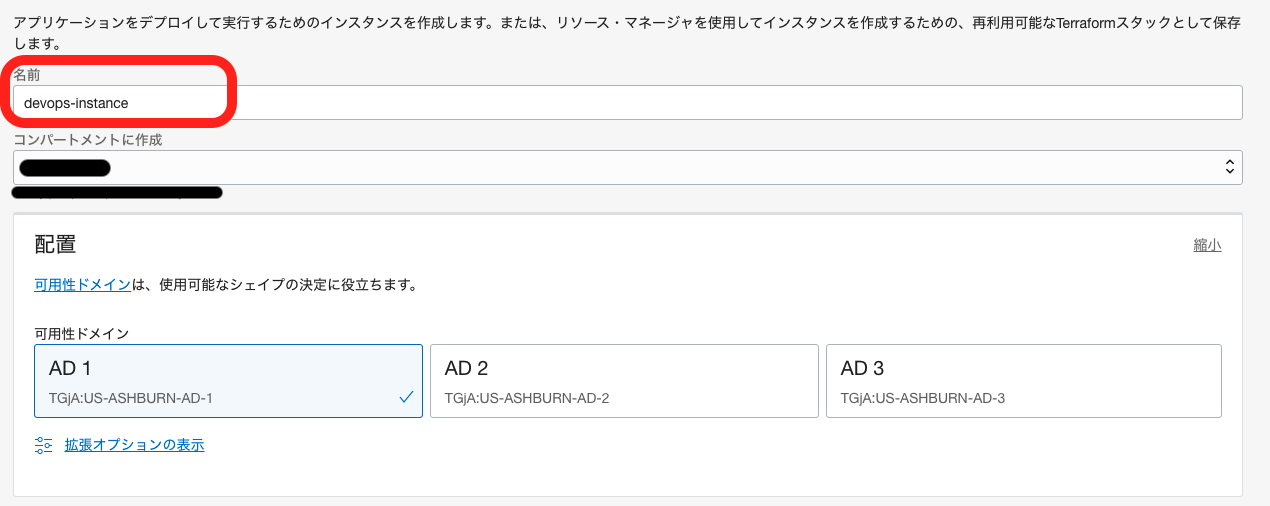Click the TGjA:US-ASHBURN-AD-3 text
The height and width of the screenshot is (506, 1270).
point(923,398)
